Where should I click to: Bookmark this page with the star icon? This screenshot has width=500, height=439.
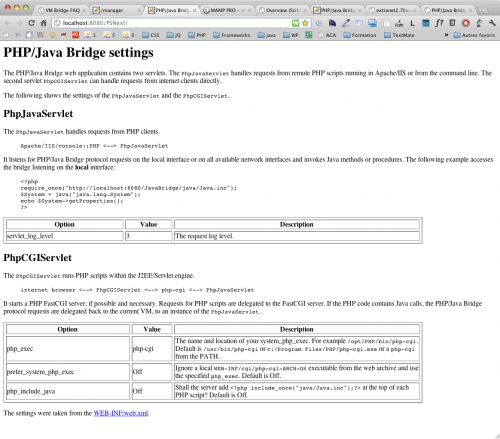point(305,23)
